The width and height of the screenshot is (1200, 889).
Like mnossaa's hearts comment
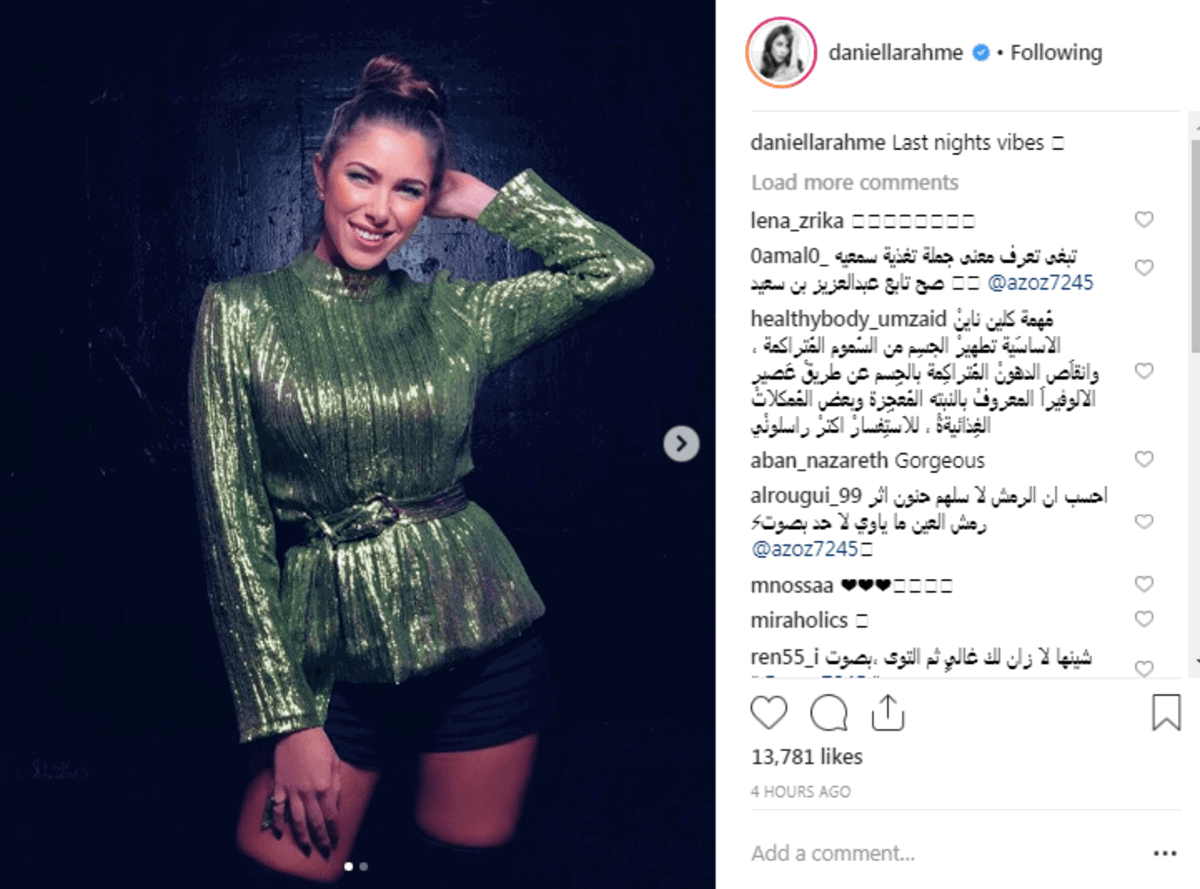click(x=1144, y=584)
